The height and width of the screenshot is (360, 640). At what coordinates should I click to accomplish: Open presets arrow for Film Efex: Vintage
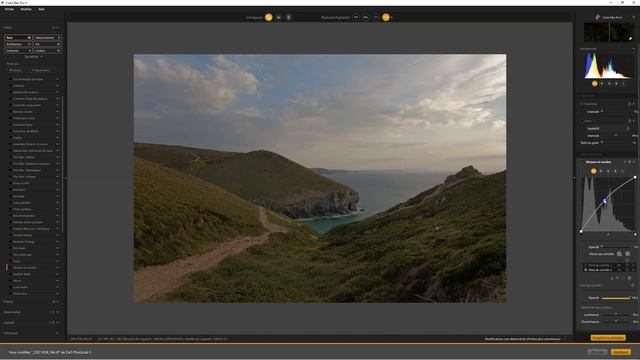pyautogui.click(x=58, y=177)
